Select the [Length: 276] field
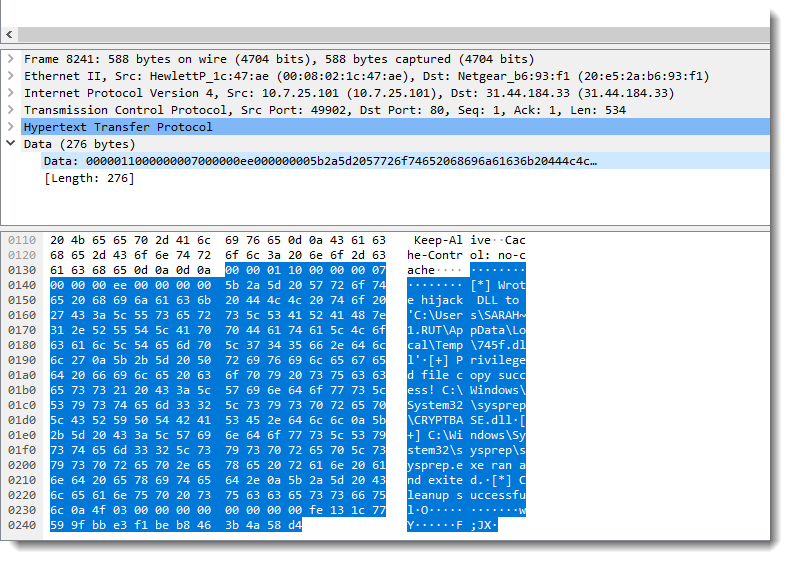The height and width of the screenshot is (561, 790). pyautogui.click(x=89, y=178)
